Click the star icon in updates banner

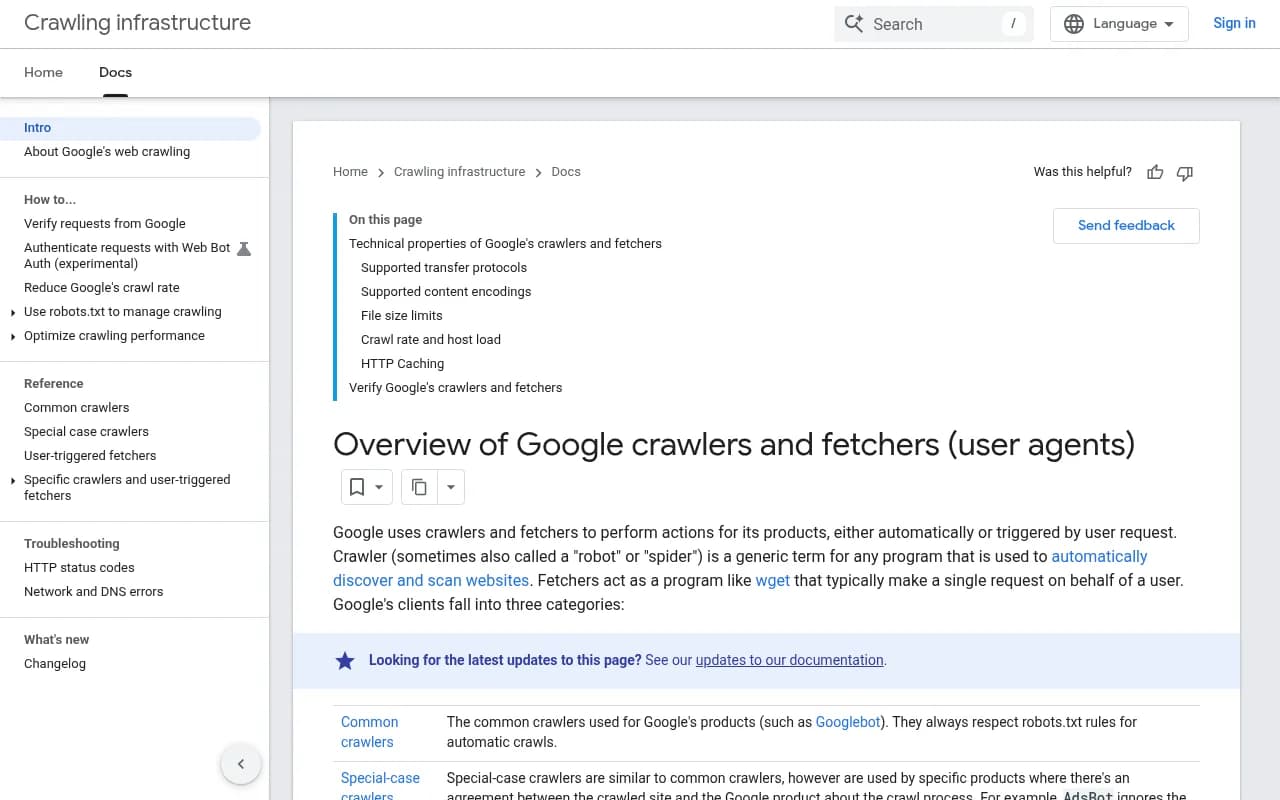[345, 660]
